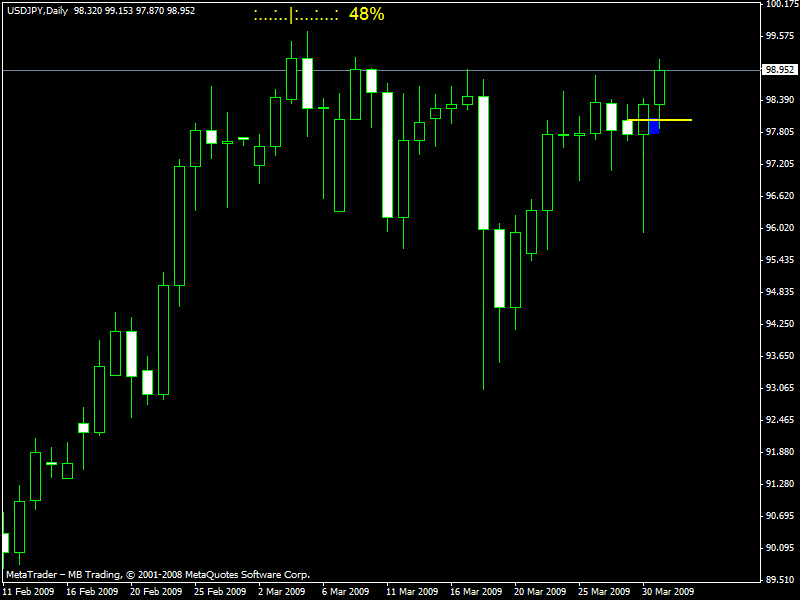Image resolution: width=800 pixels, height=600 pixels.
Task: Click the yellow 48% indicator label
Action: point(366,14)
